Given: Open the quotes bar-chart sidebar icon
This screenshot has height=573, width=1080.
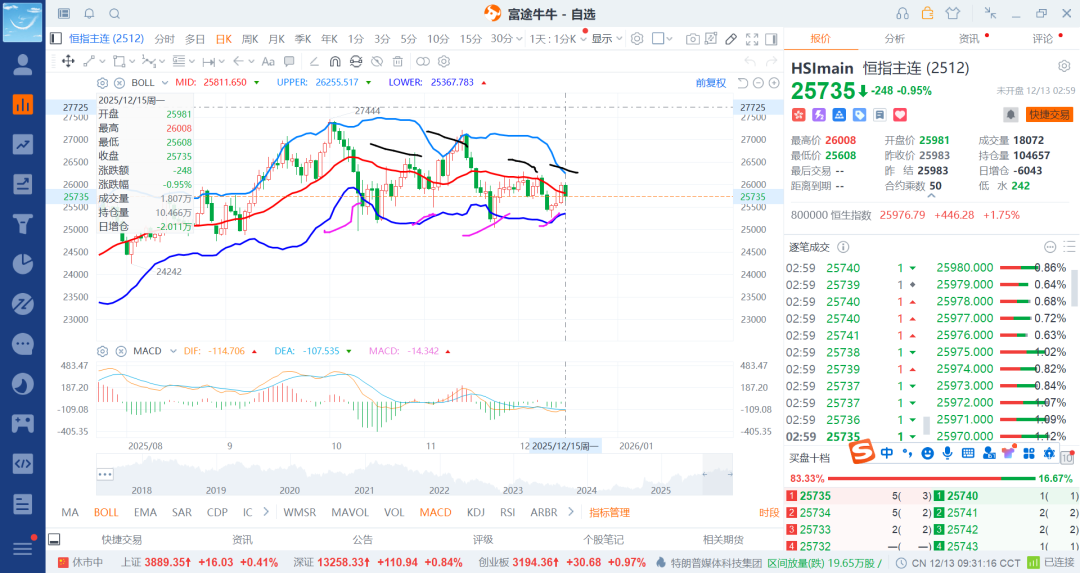Looking at the screenshot, I should point(23,105).
